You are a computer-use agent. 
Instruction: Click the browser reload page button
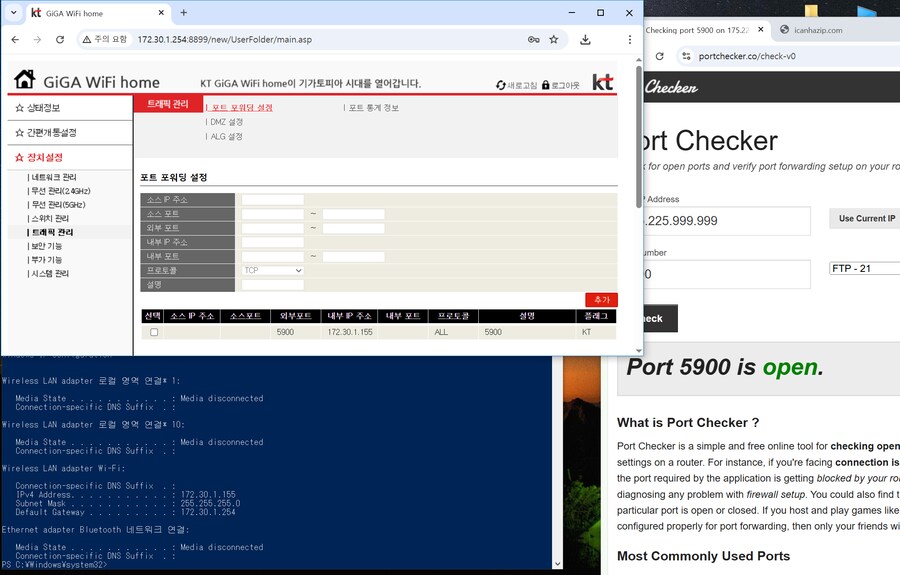[x=60, y=39]
